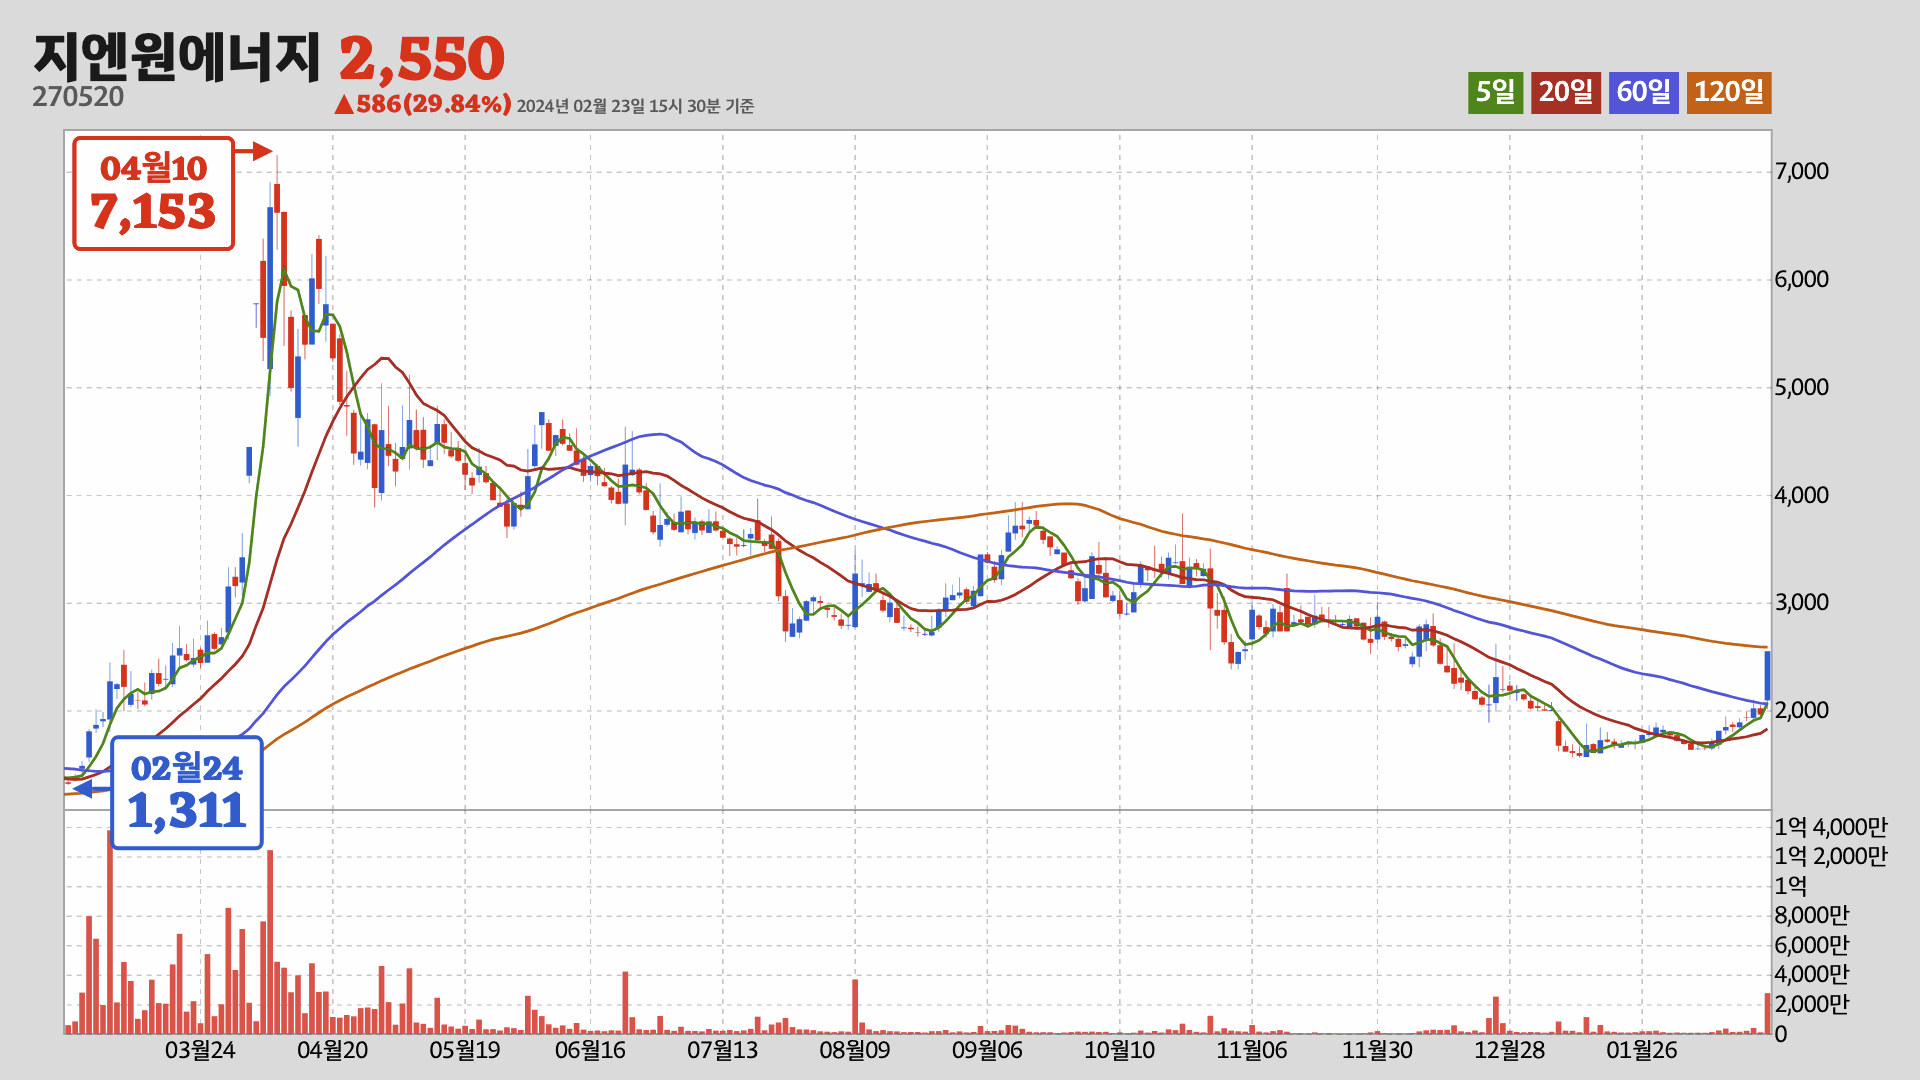Click the 05월19 date axis label
The image size is (1920, 1080).
coord(465,1051)
